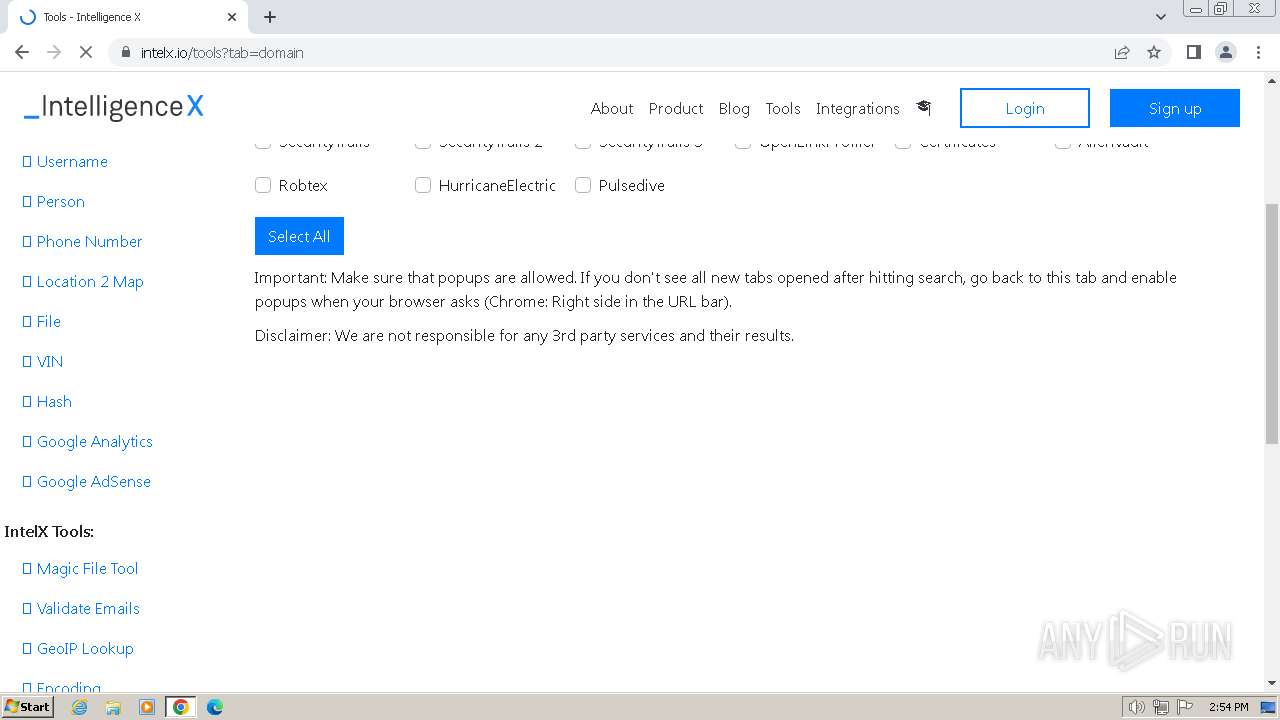Click the scrollbar down arrow
Screen dimensions: 1280x720
click(x=1272, y=683)
